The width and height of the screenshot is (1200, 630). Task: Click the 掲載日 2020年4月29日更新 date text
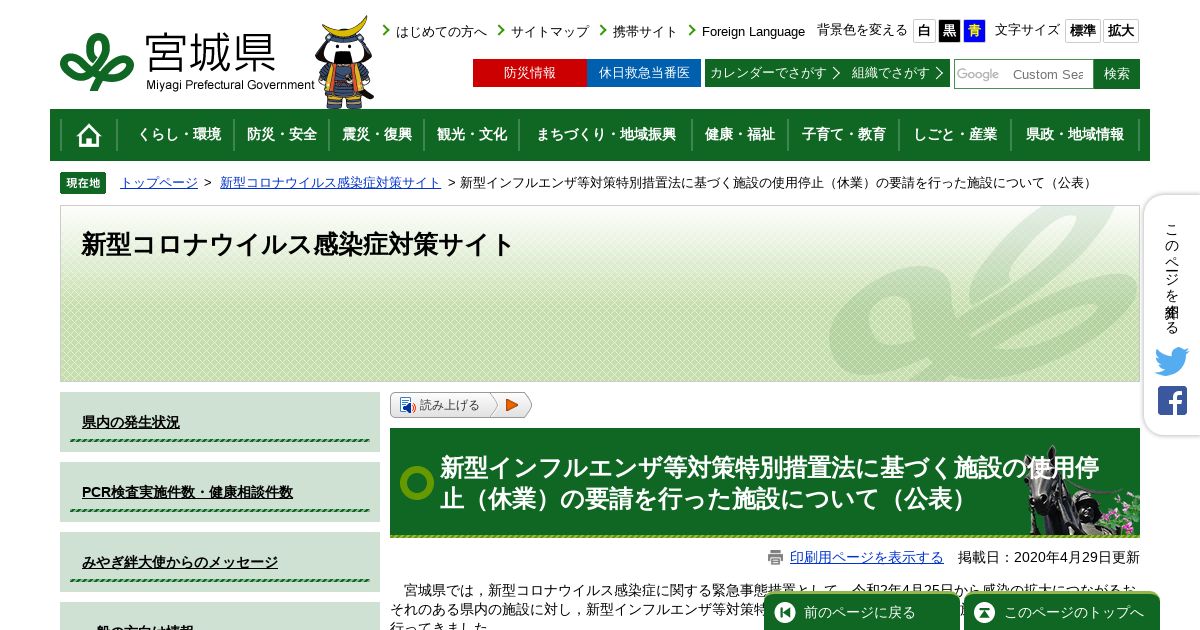pyautogui.click(x=1049, y=558)
